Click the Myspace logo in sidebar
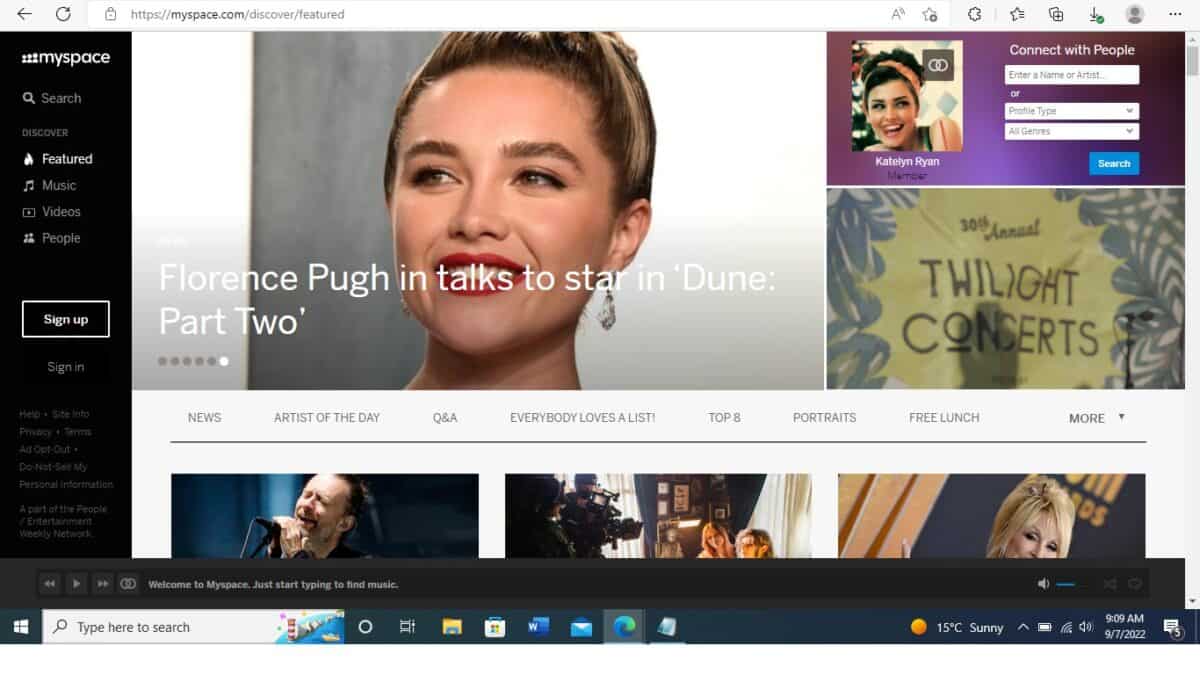Image resolution: width=1200 pixels, height=675 pixels. [x=66, y=58]
